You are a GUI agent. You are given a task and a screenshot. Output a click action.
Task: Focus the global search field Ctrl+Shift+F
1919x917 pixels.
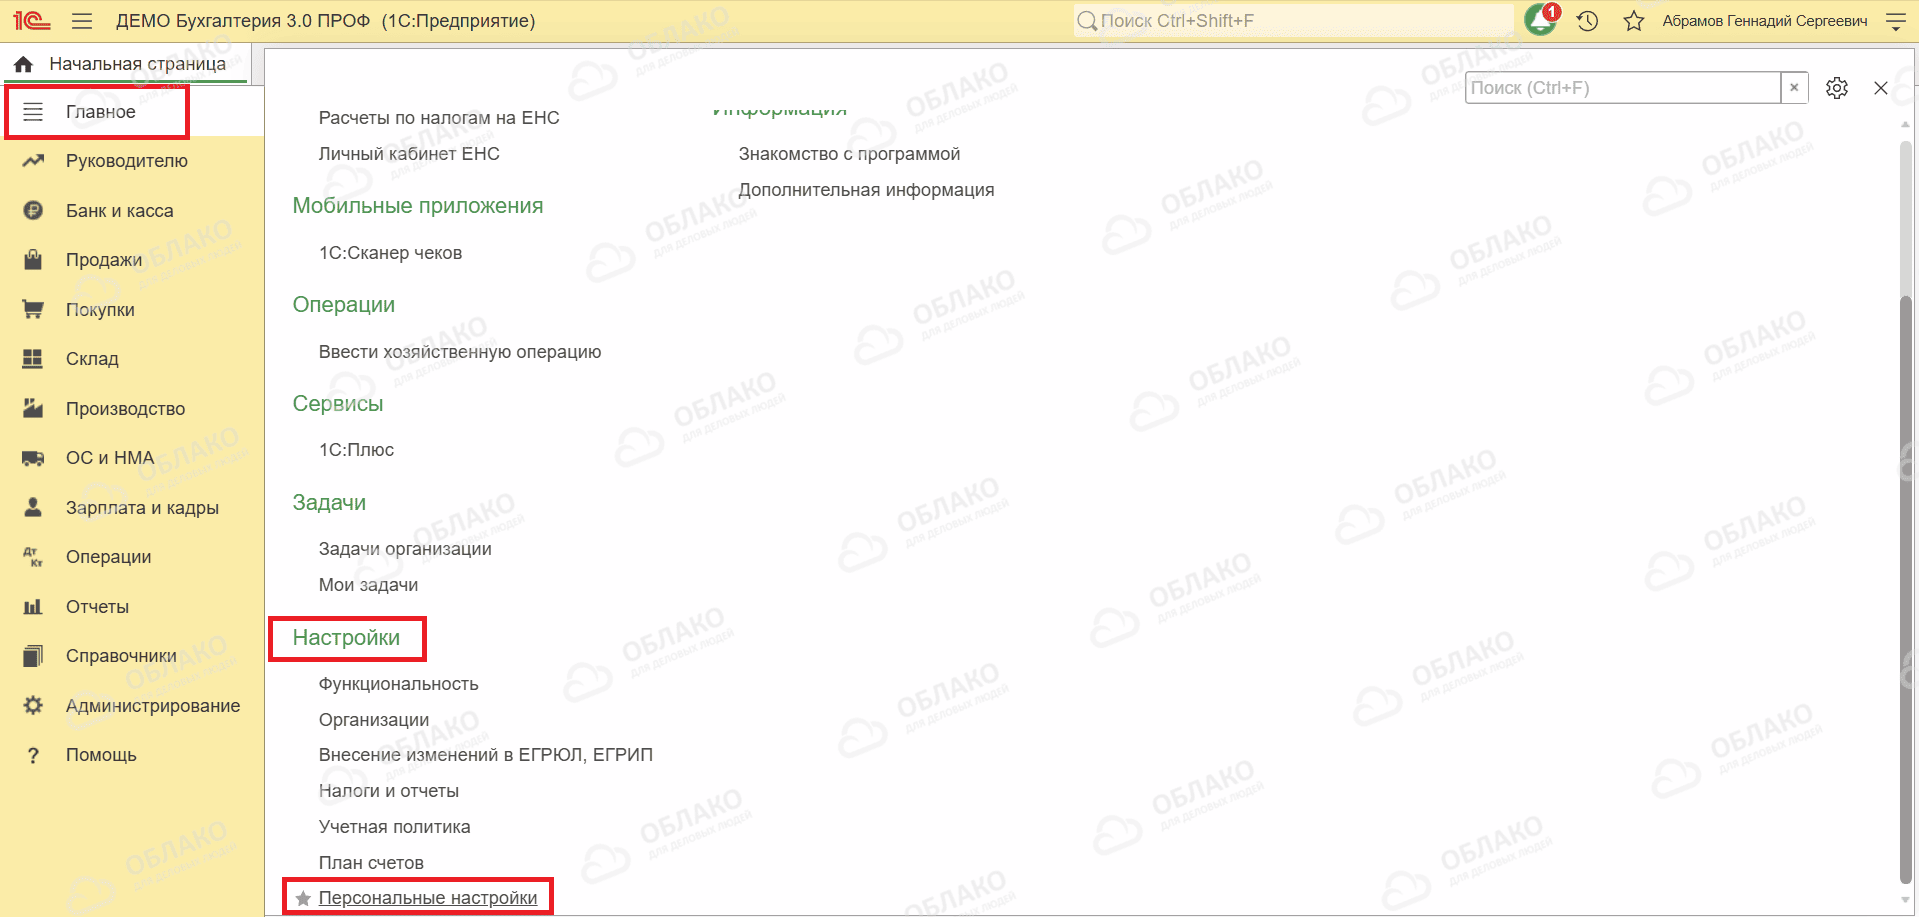point(1293,21)
